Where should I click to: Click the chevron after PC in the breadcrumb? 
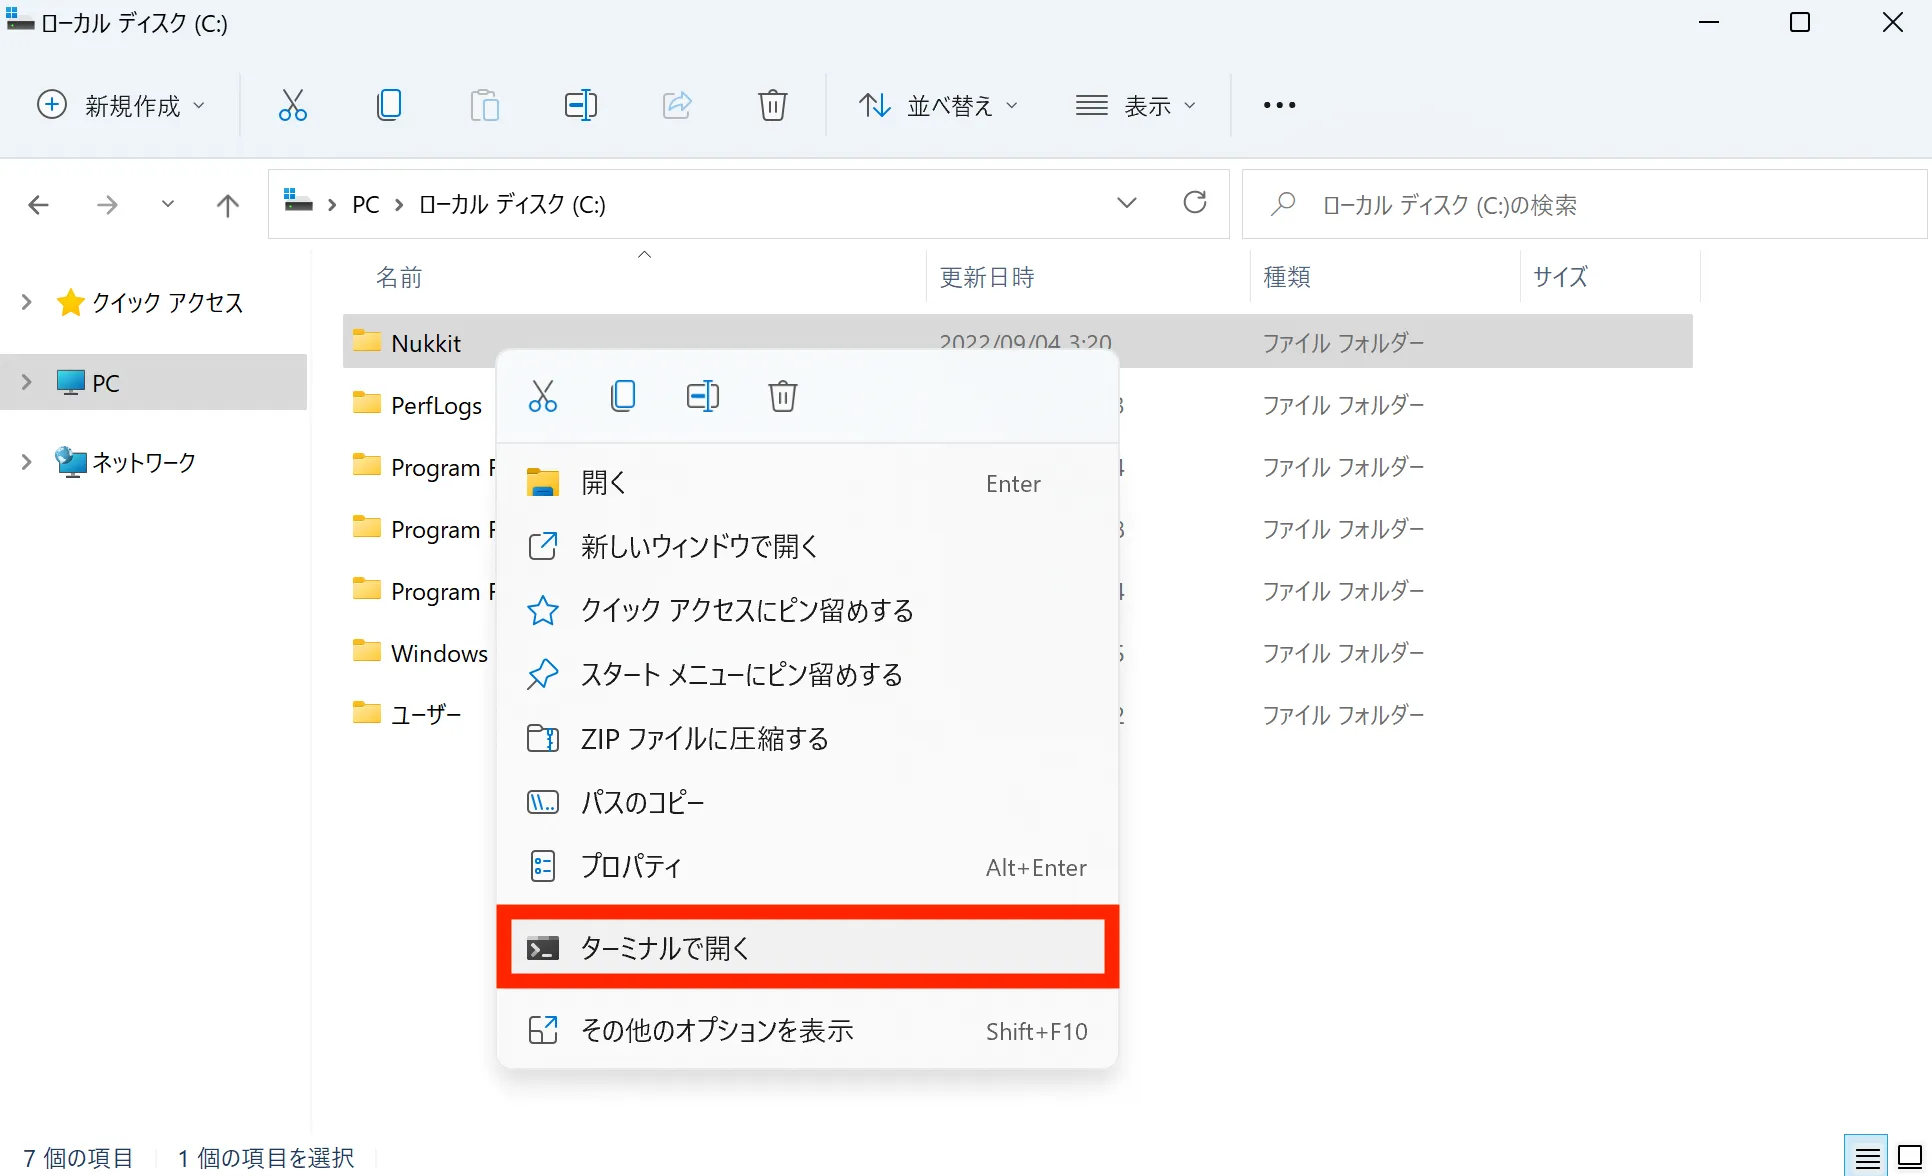(x=399, y=205)
